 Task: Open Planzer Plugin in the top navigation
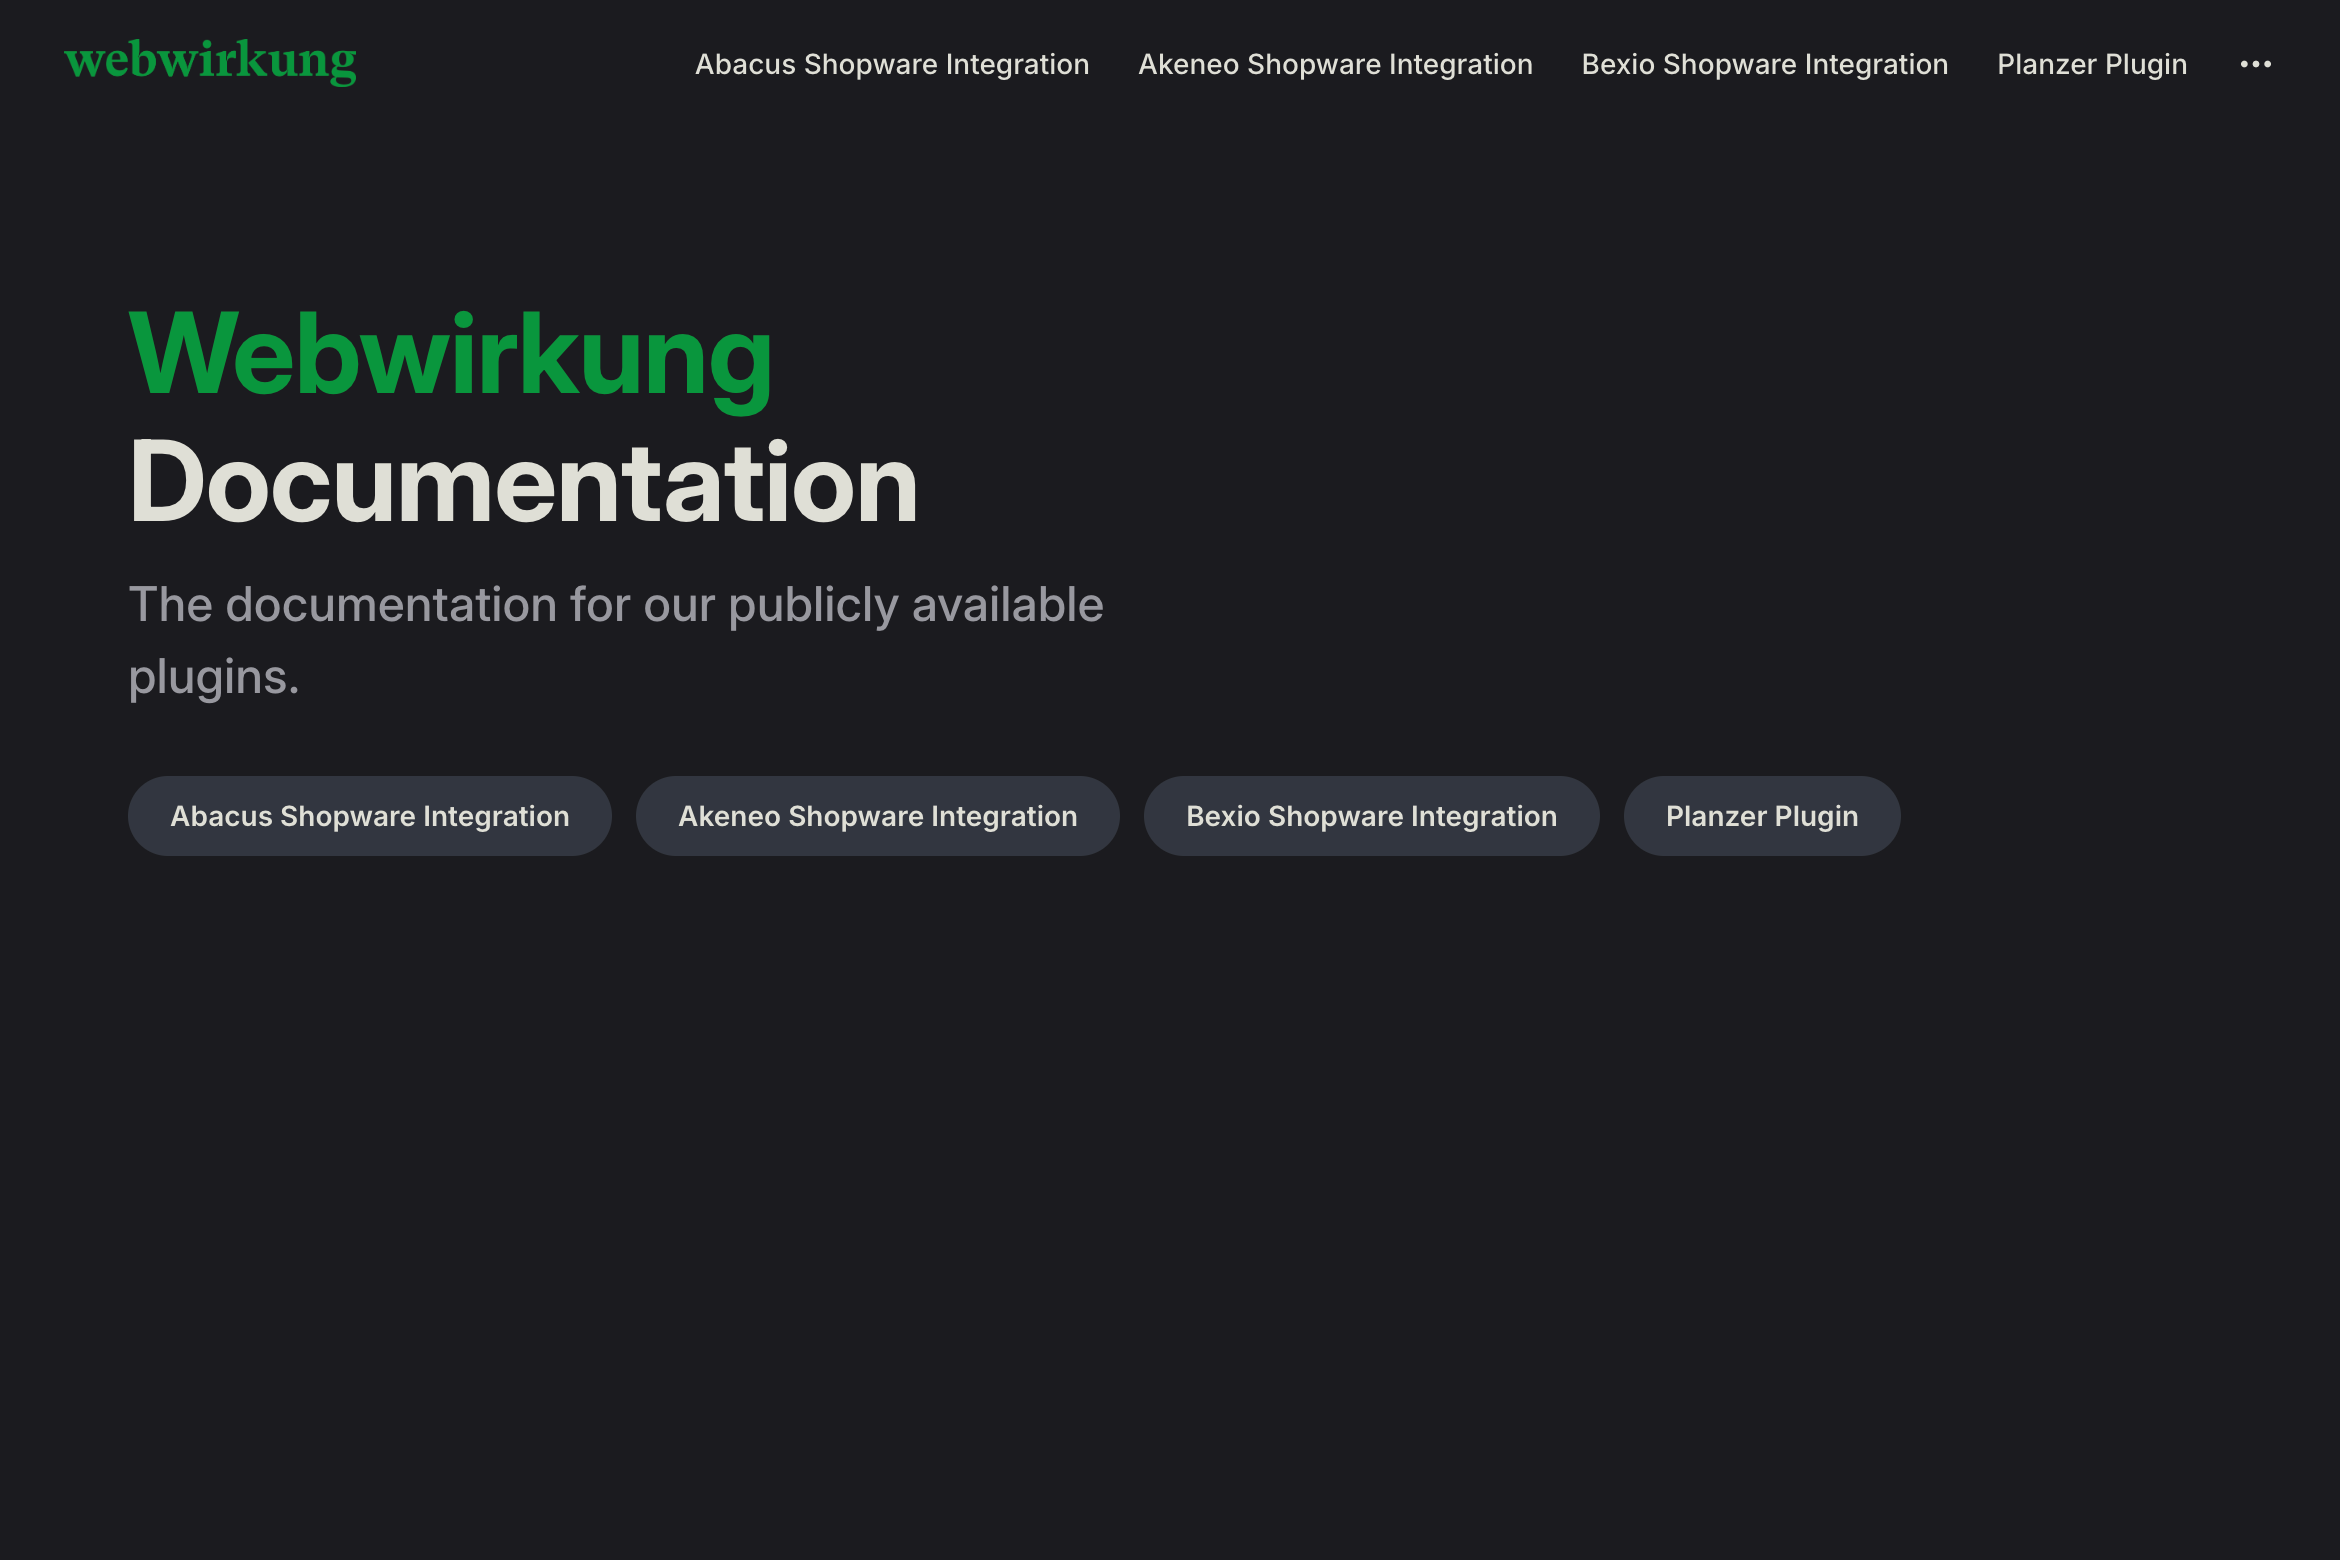[2092, 64]
